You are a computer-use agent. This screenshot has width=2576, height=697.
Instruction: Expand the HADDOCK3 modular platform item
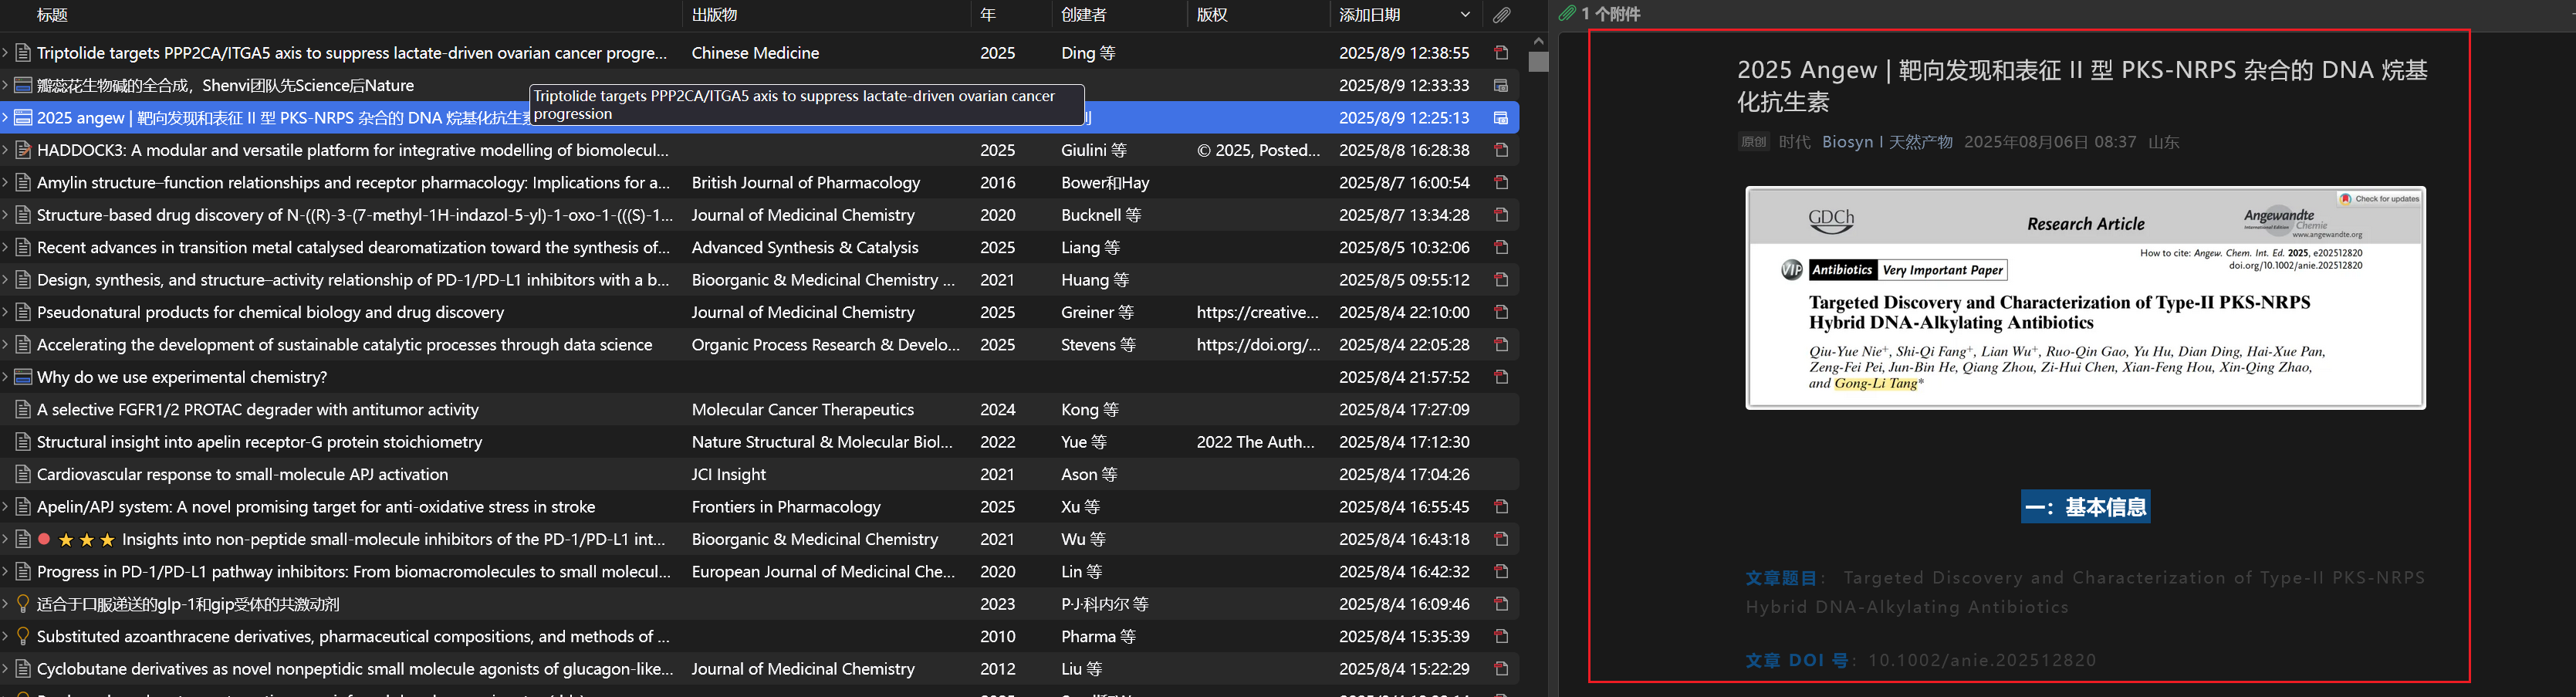tap(5, 150)
